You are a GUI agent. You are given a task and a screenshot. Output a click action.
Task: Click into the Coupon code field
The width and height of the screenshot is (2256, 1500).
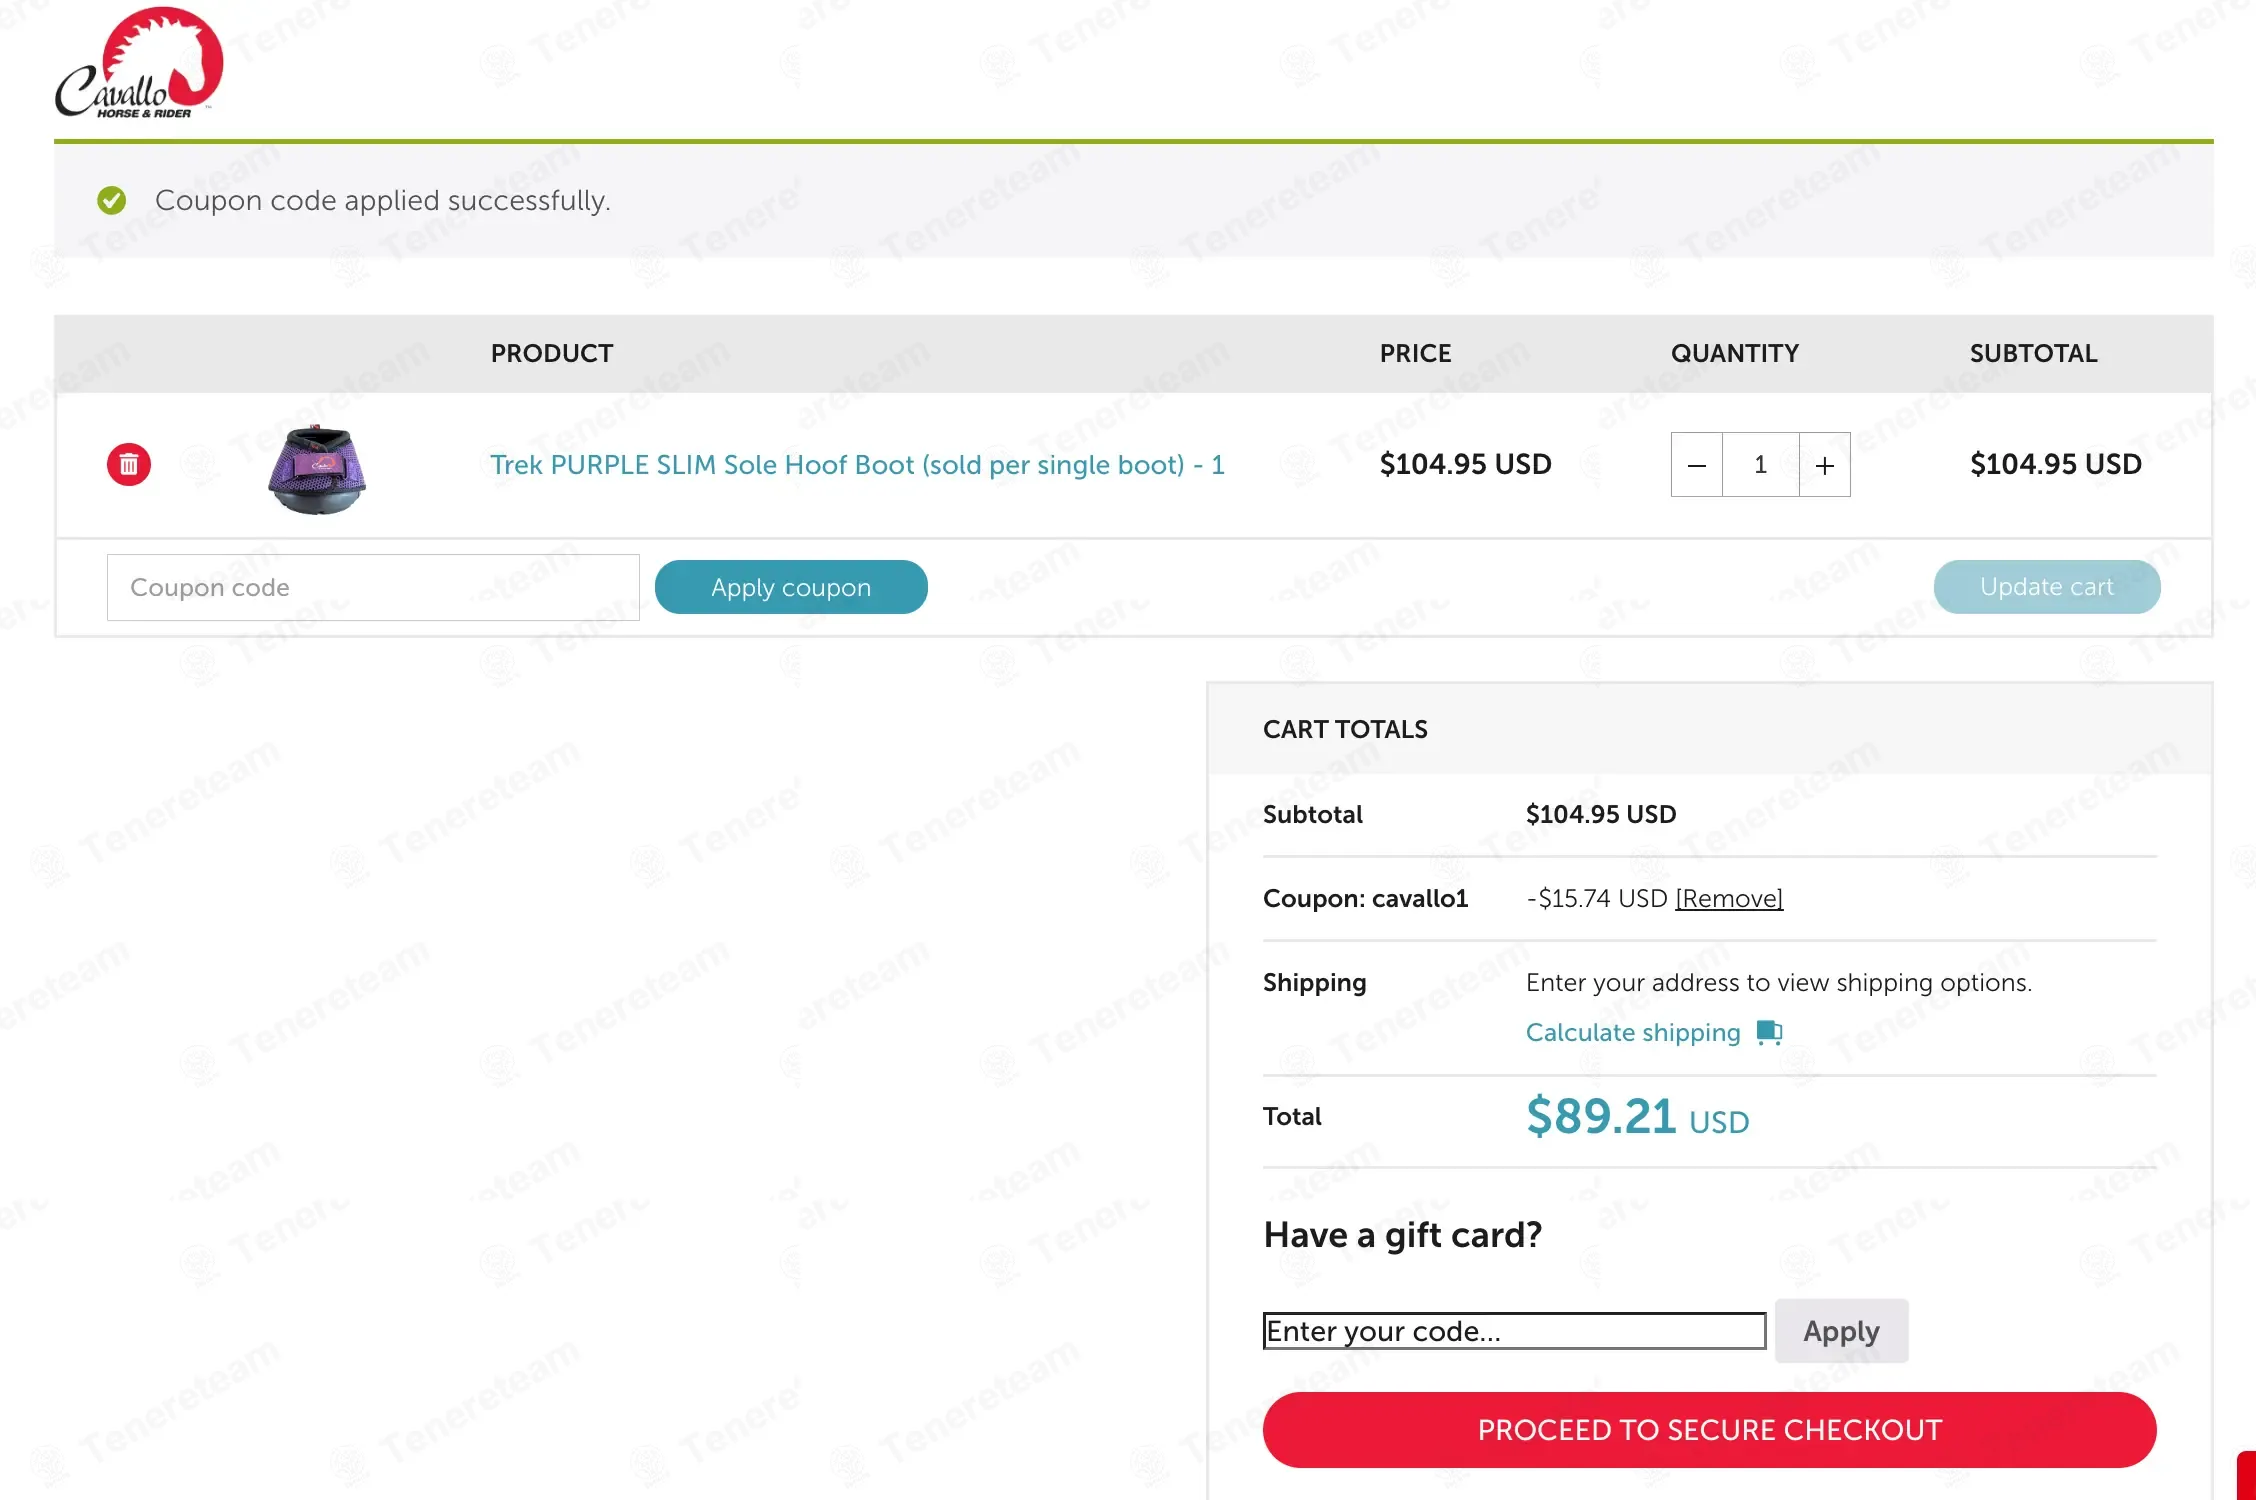coord(373,588)
